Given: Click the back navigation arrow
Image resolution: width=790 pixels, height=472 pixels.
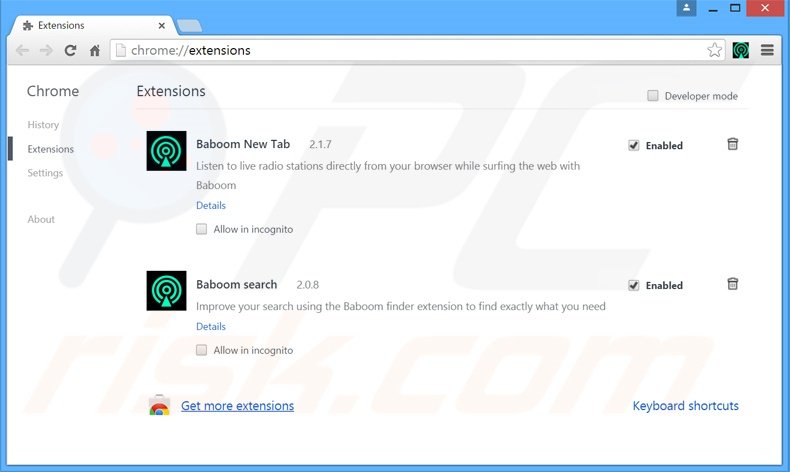Looking at the screenshot, I should coord(22,50).
